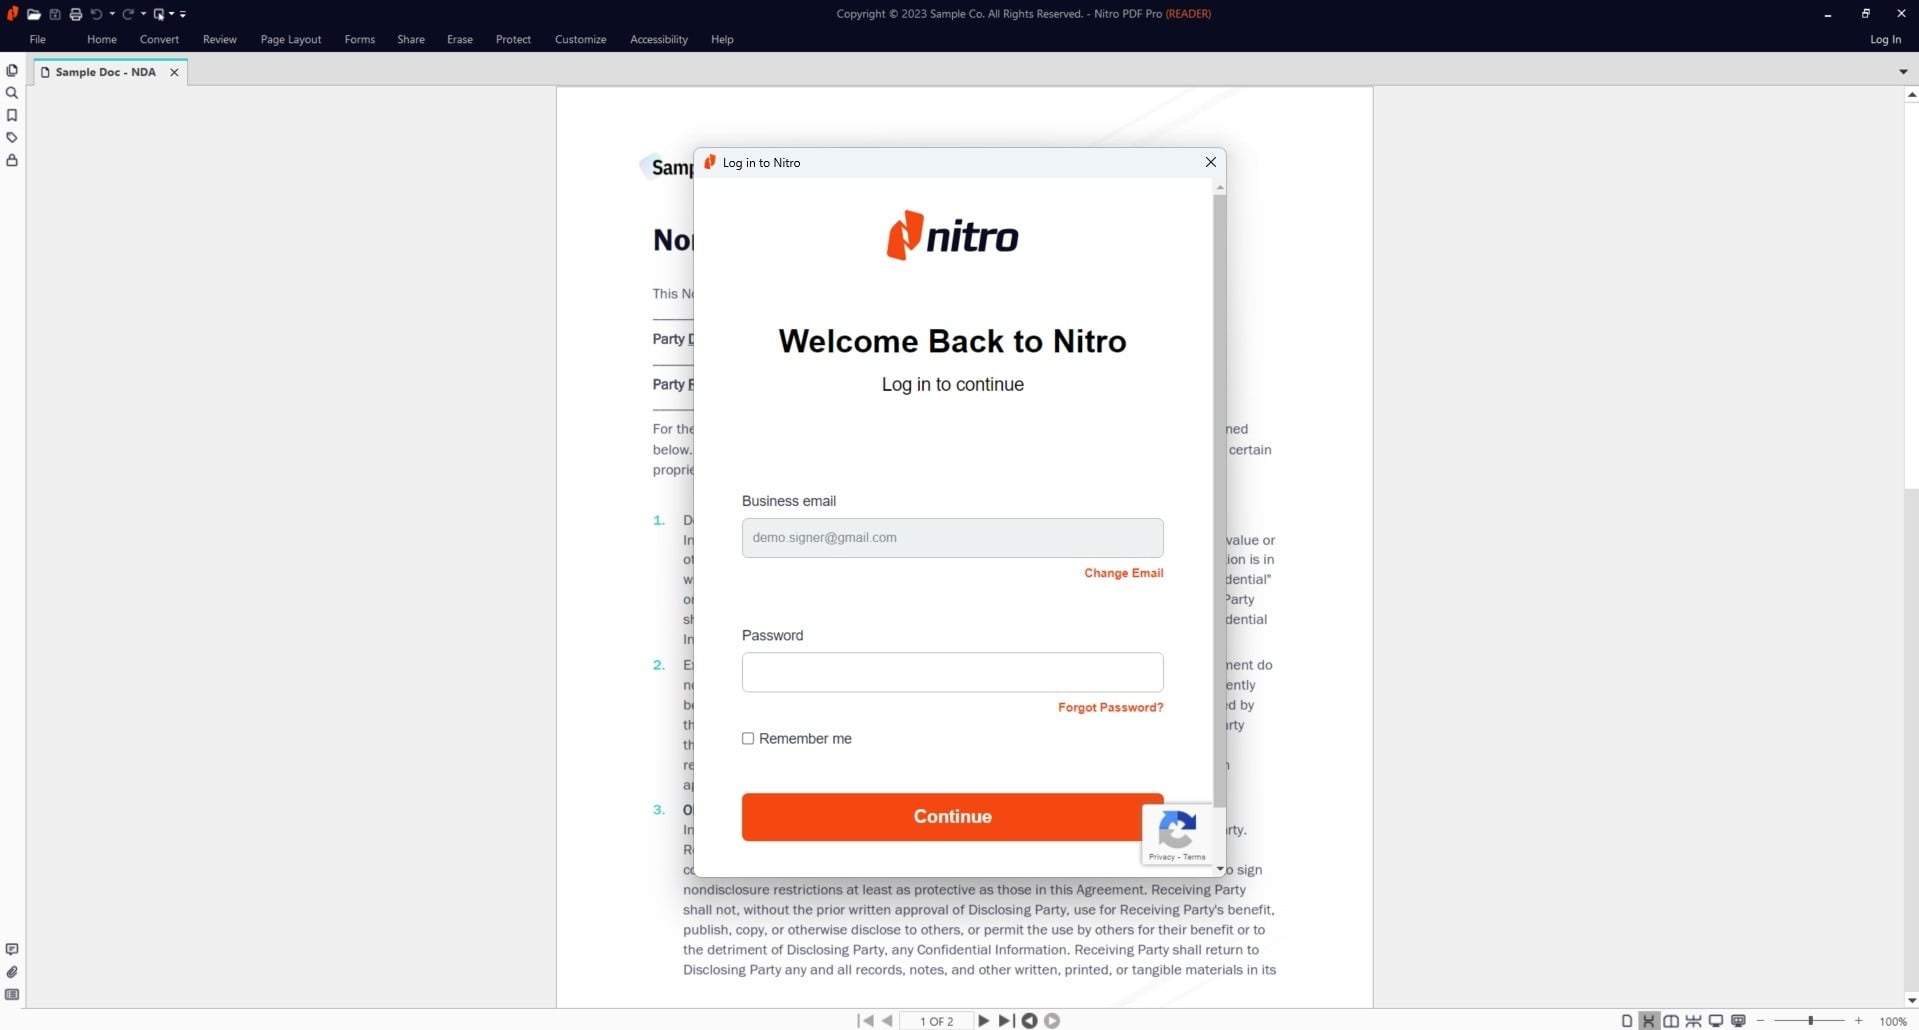Click the Undo arrow icon
This screenshot has width=1919, height=1030.
[x=96, y=14]
